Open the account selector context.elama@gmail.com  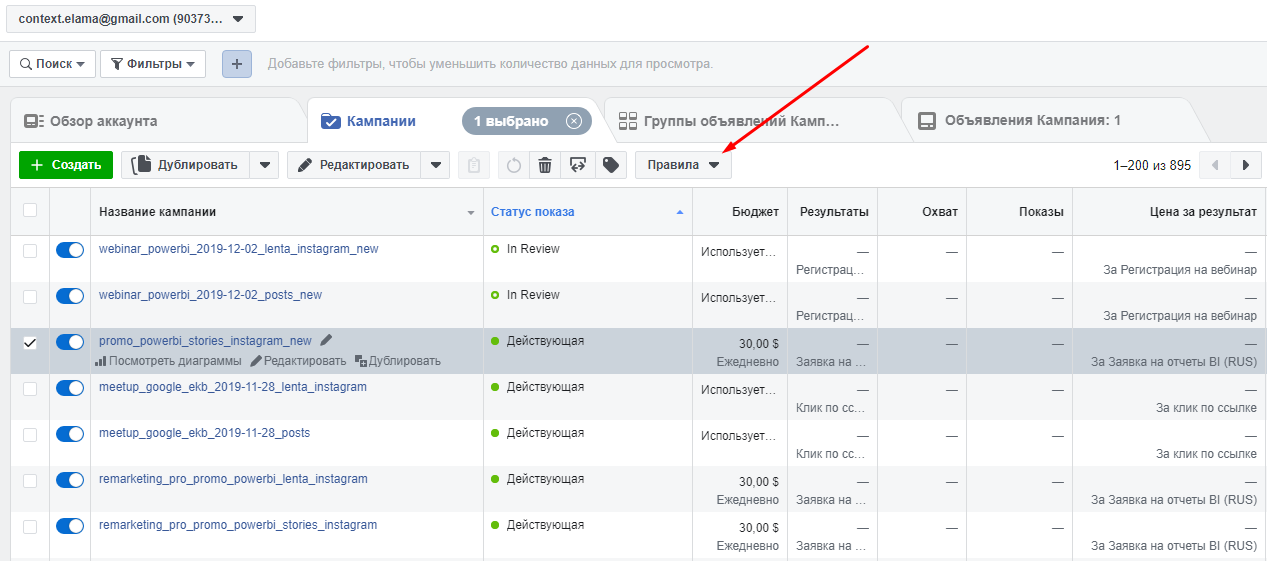(x=131, y=19)
